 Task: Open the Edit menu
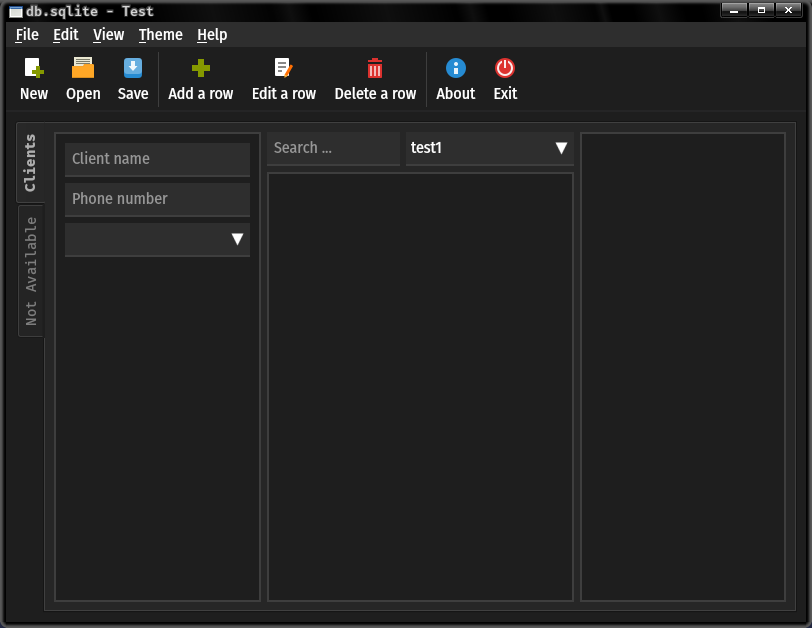coord(66,35)
